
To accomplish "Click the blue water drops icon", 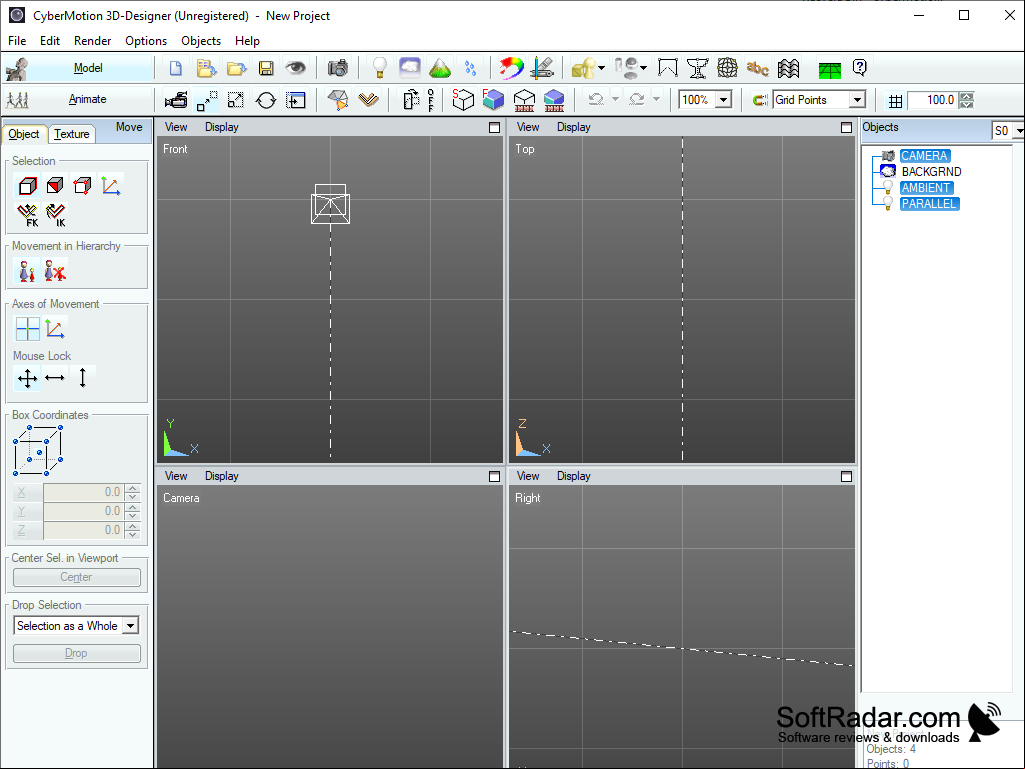I will tap(470, 68).
